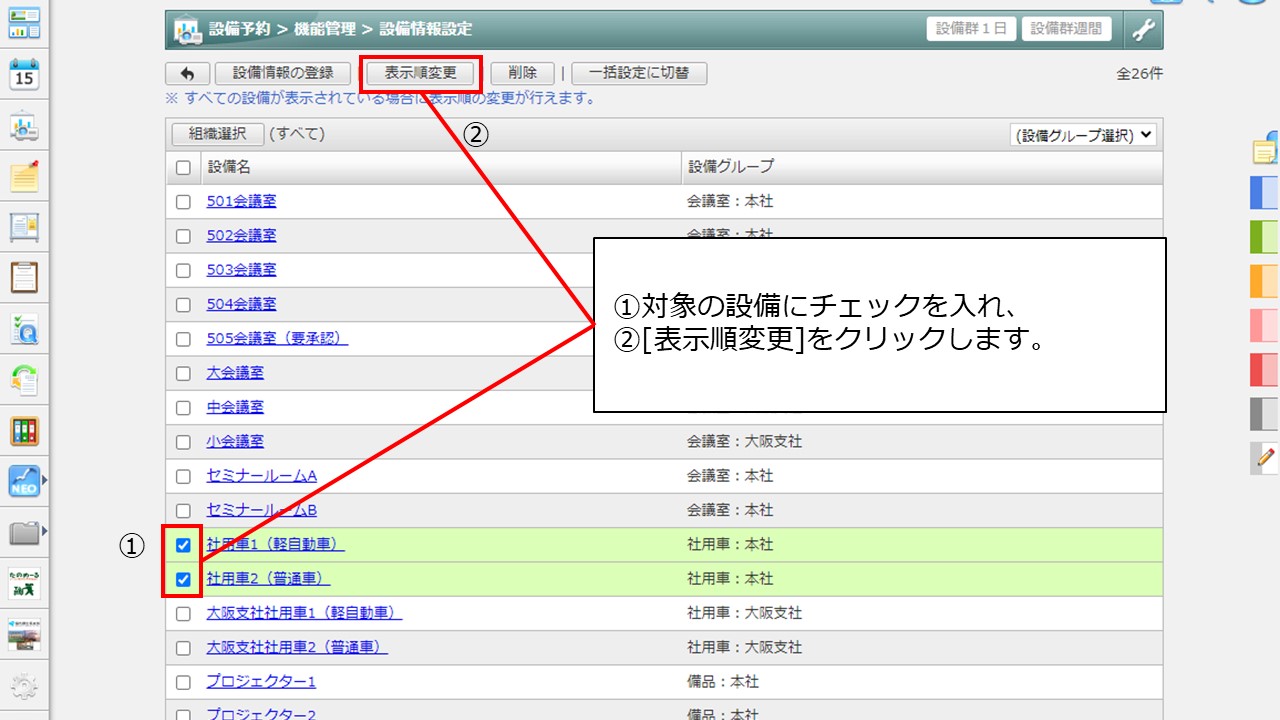Open the 設備グループ選択 dropdown
The width and height of the screenshot is (1280, 720).
(1083, 135)
